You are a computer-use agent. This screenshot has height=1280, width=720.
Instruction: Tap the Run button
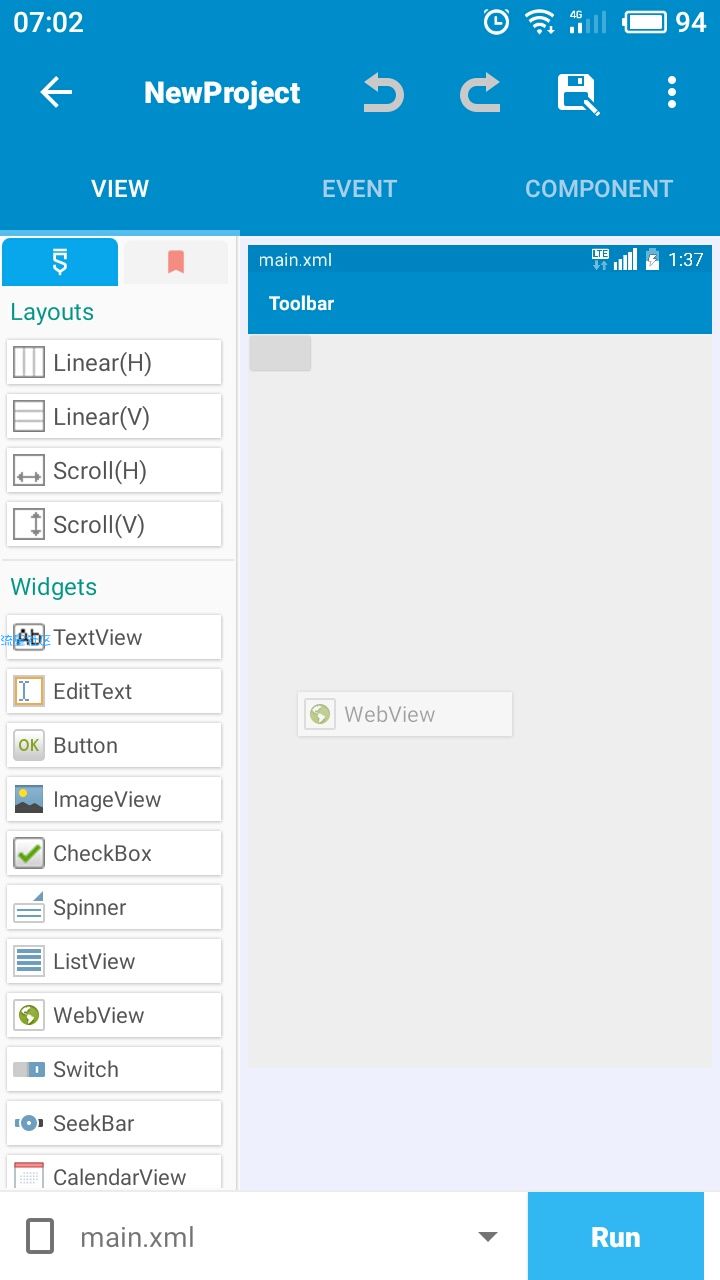tap(615, 1237)
